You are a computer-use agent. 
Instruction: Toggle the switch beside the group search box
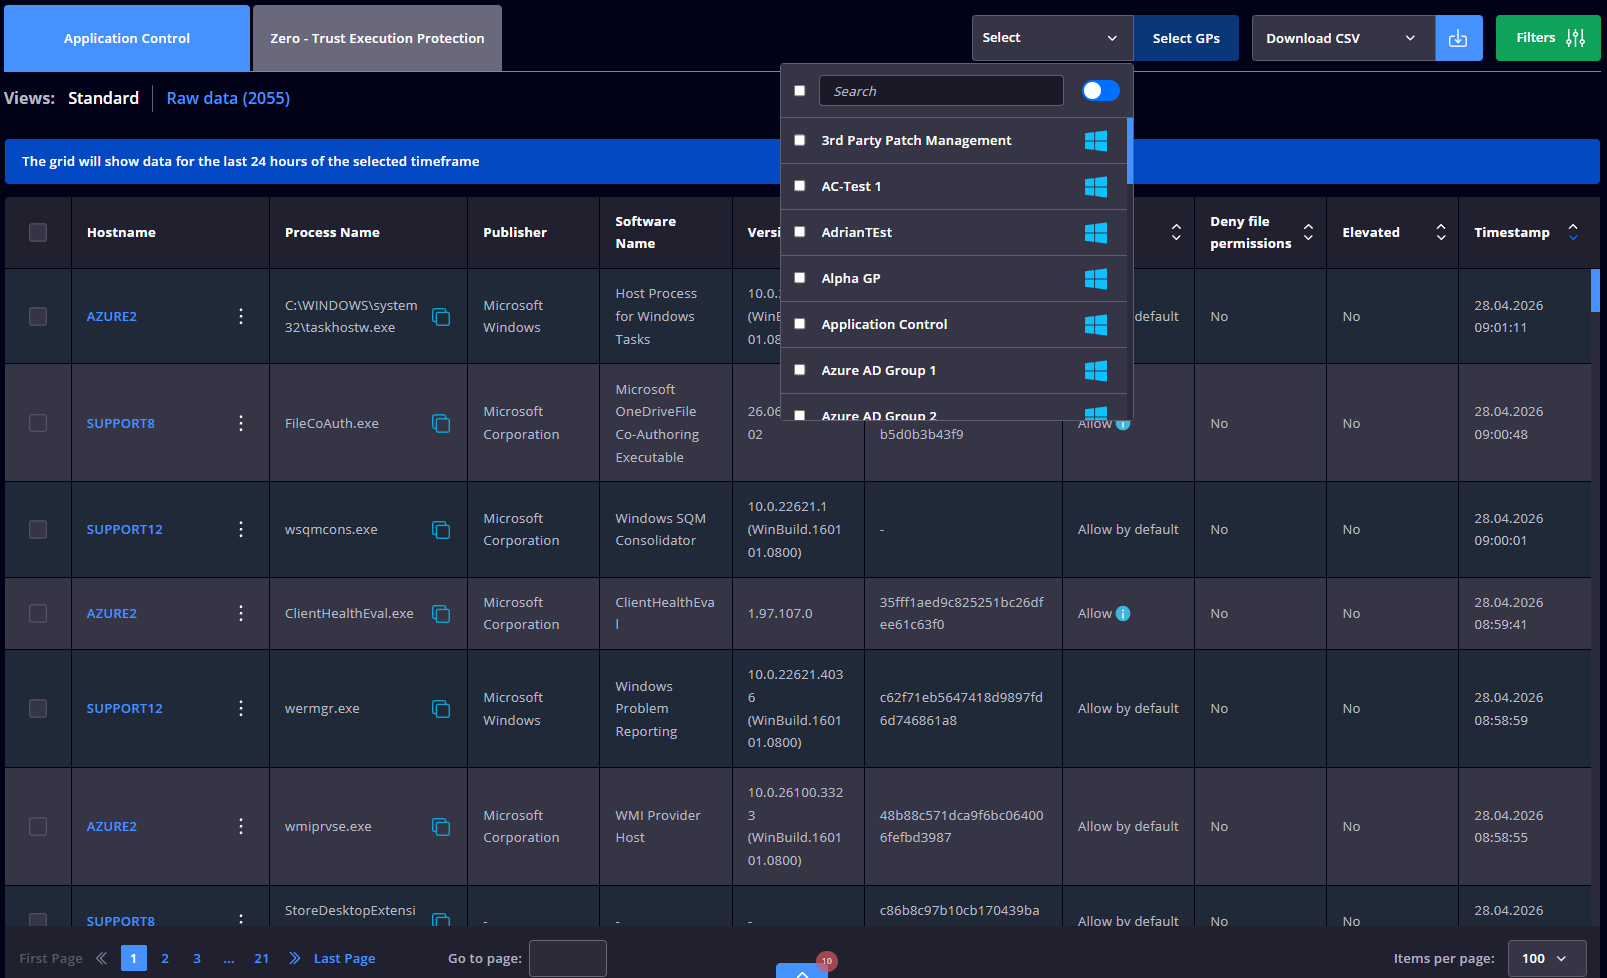pos(1101,91)
